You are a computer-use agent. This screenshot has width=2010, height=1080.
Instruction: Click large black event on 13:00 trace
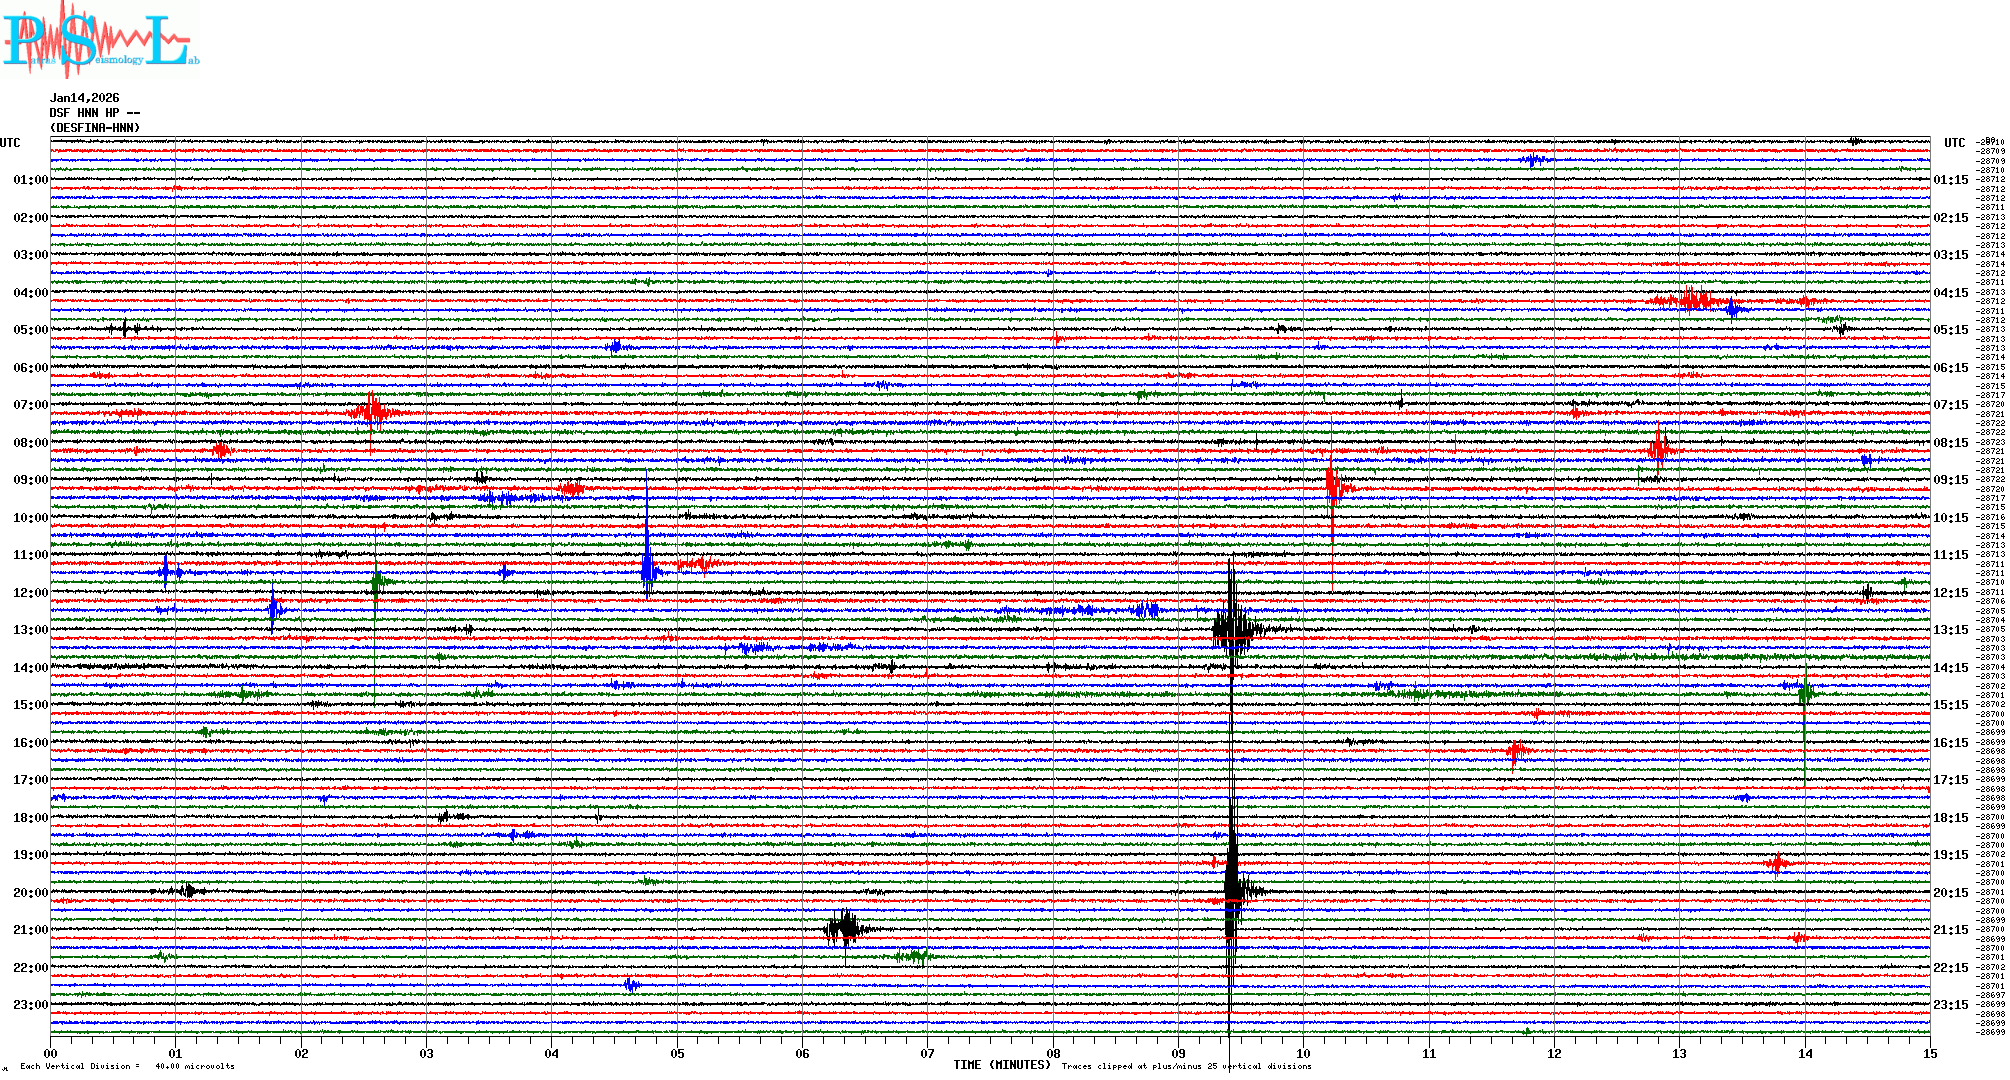(x=1234, y=630)
